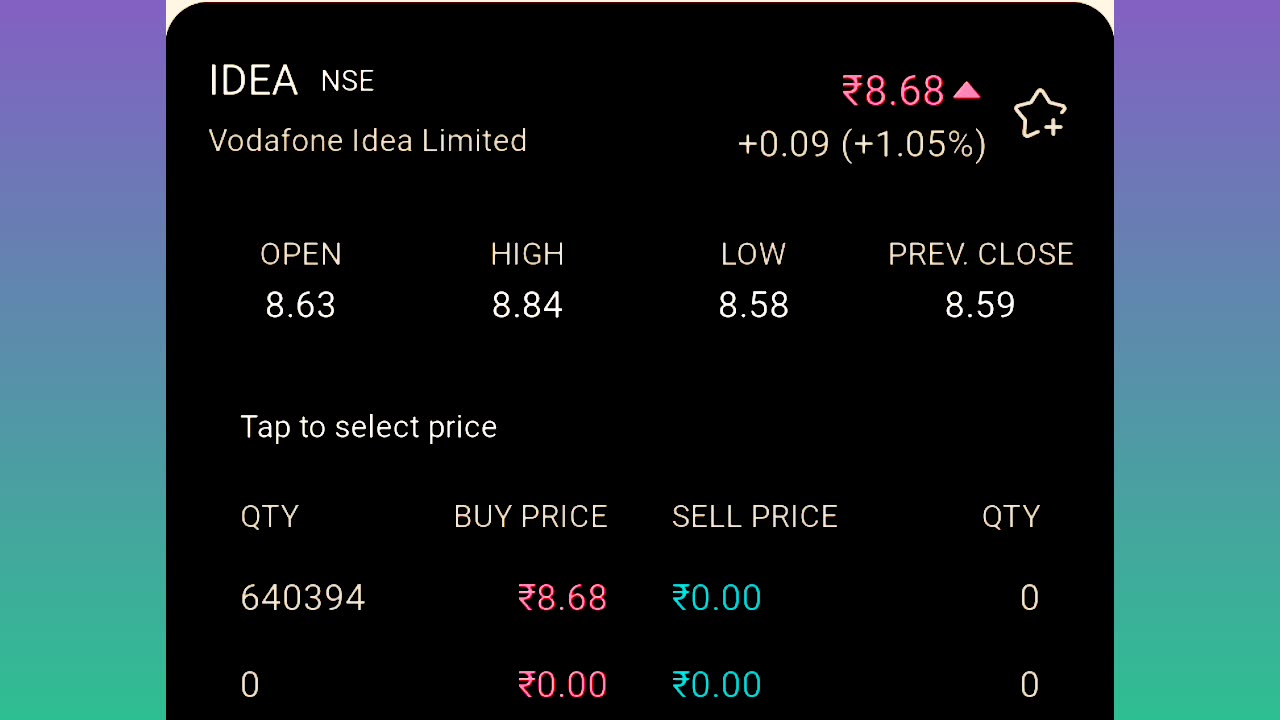Click the Tap to select price label

368,427
